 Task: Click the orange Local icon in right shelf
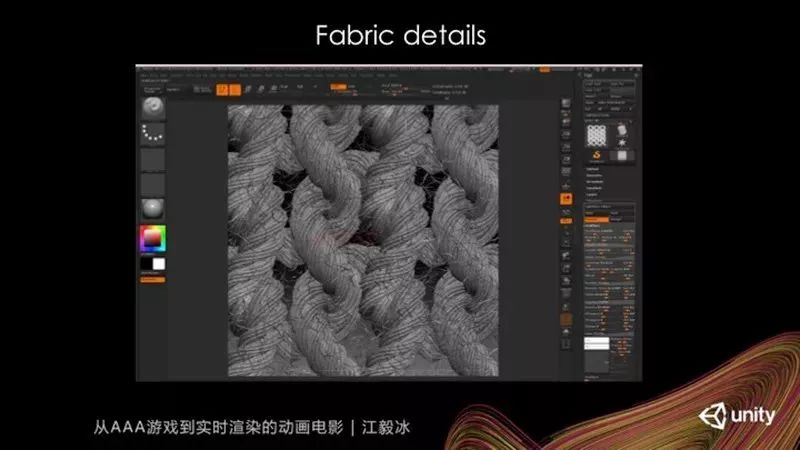[566, 198]
